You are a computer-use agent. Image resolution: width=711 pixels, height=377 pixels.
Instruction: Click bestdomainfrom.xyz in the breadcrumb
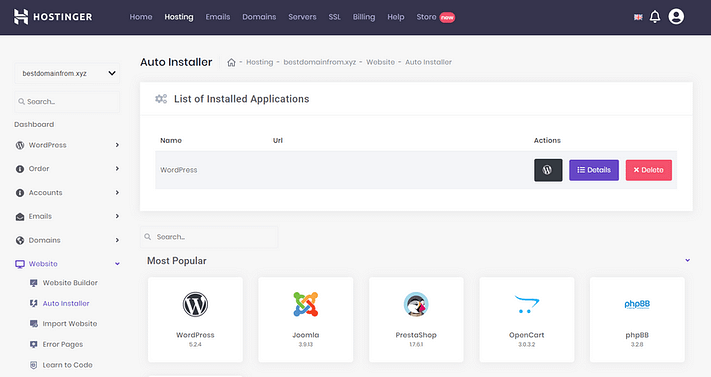click(320, 62)
